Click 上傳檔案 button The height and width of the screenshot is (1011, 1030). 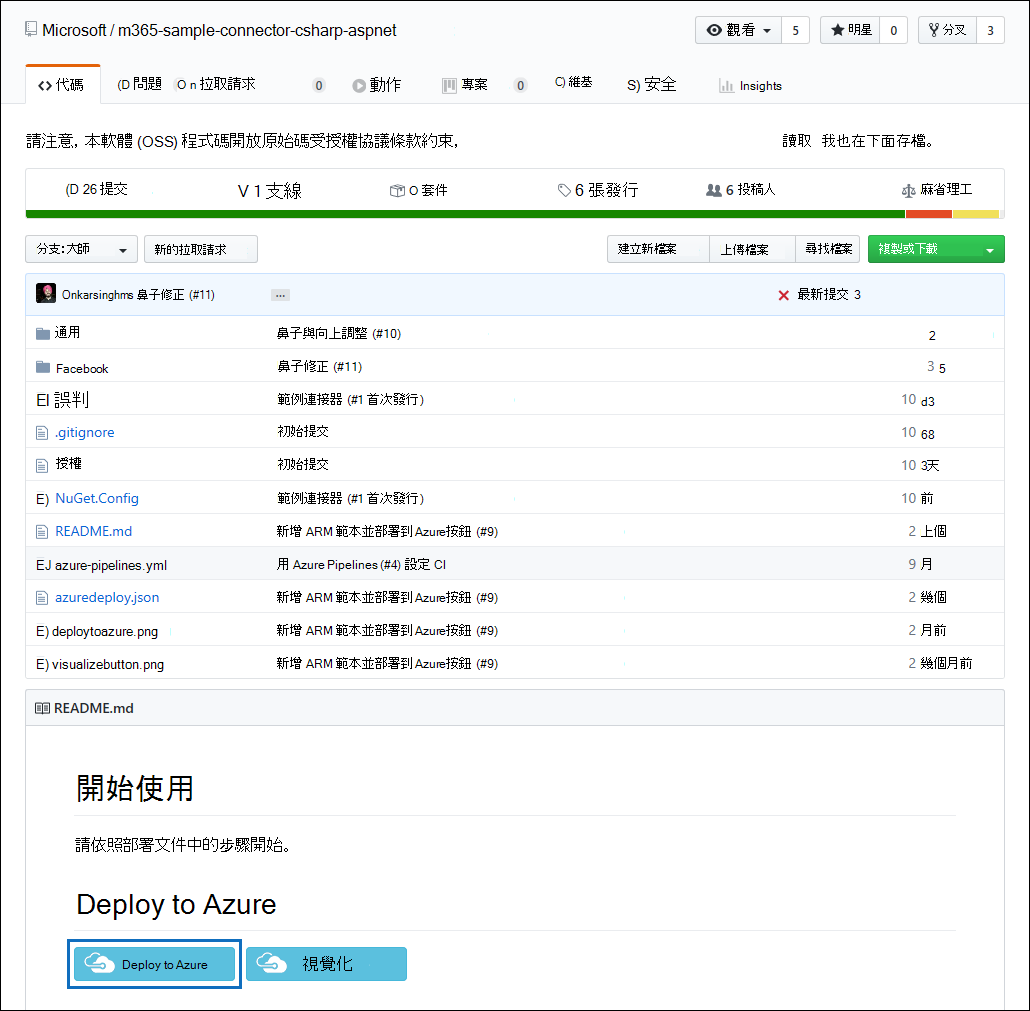pos(752,249)
